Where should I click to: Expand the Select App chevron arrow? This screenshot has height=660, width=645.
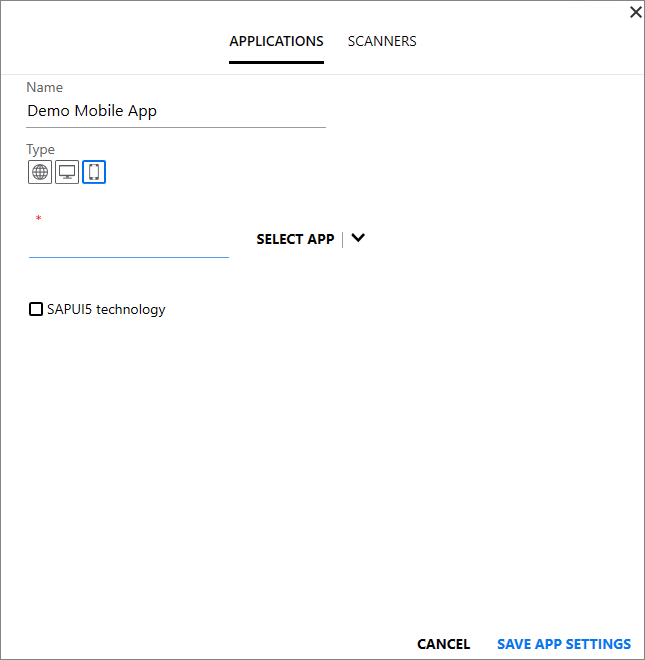358,239
